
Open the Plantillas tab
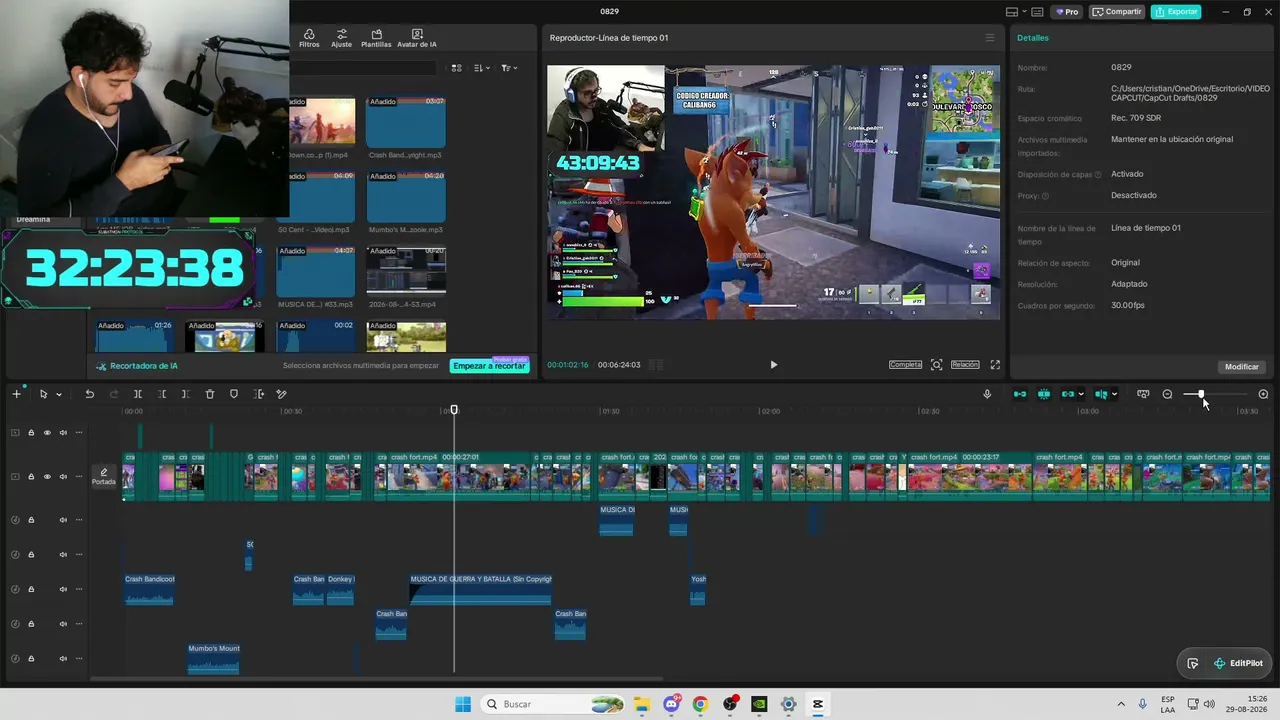tap(376, 38)
